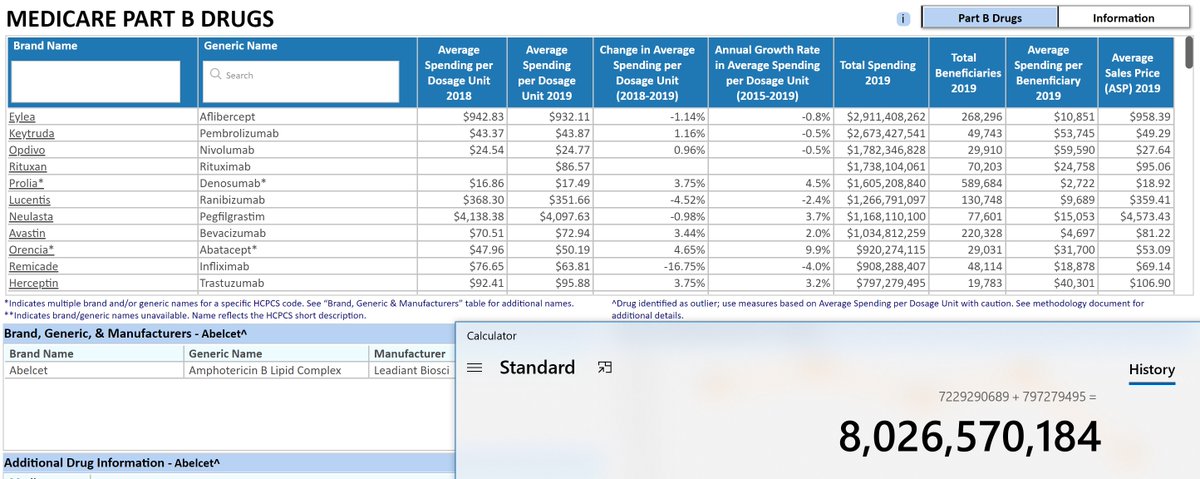Viewport: 1200px width, 479px height.
Task: Select the Manufacturer column header
Action: click(409, 353)
